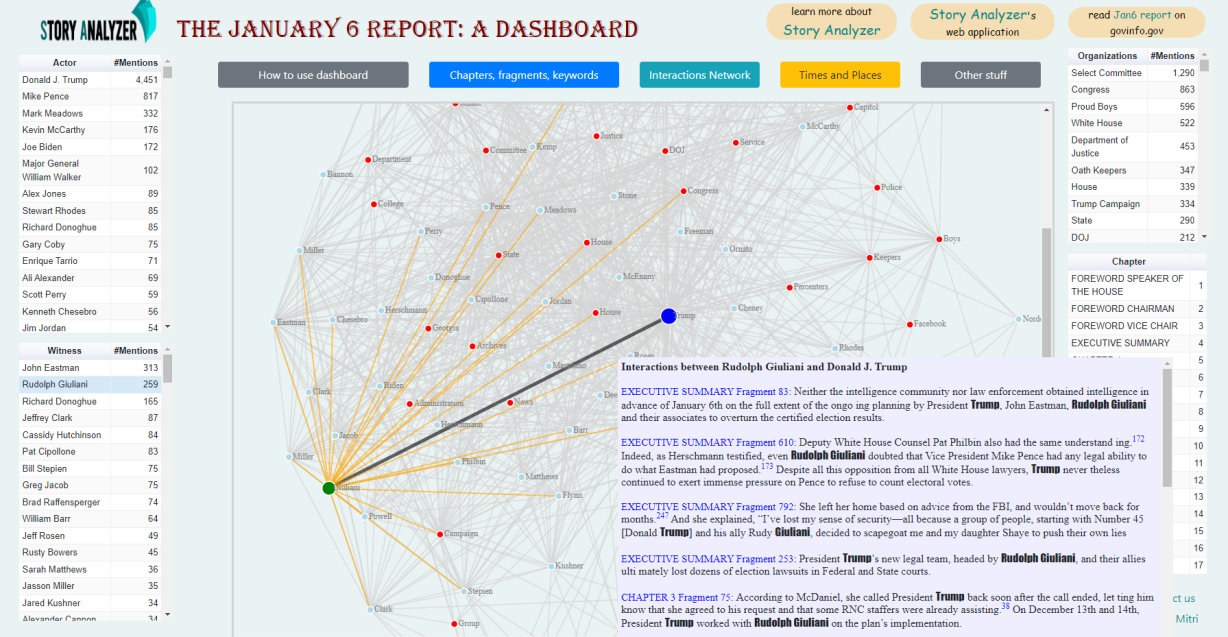The height and width of the screenshot is (637, 1228).
Task: Click the red College node
Action: [374, 204]
